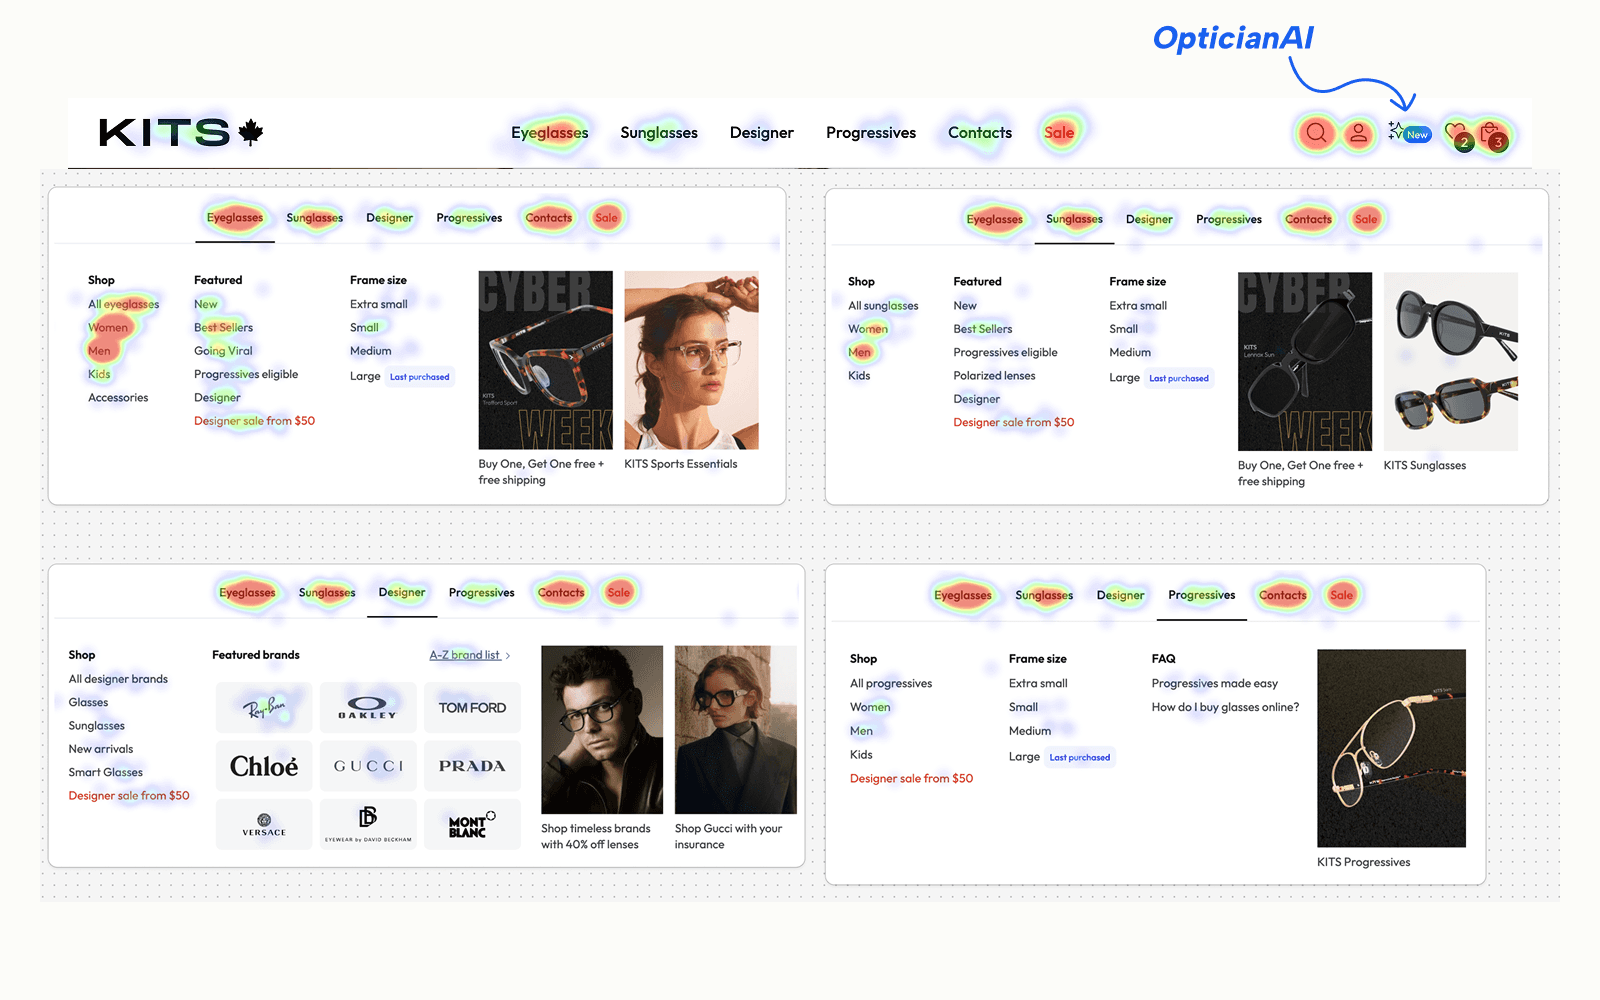Open wishlist heart icon with badge 2
Screen dimensions: 1600x1000
point(1458,134)
